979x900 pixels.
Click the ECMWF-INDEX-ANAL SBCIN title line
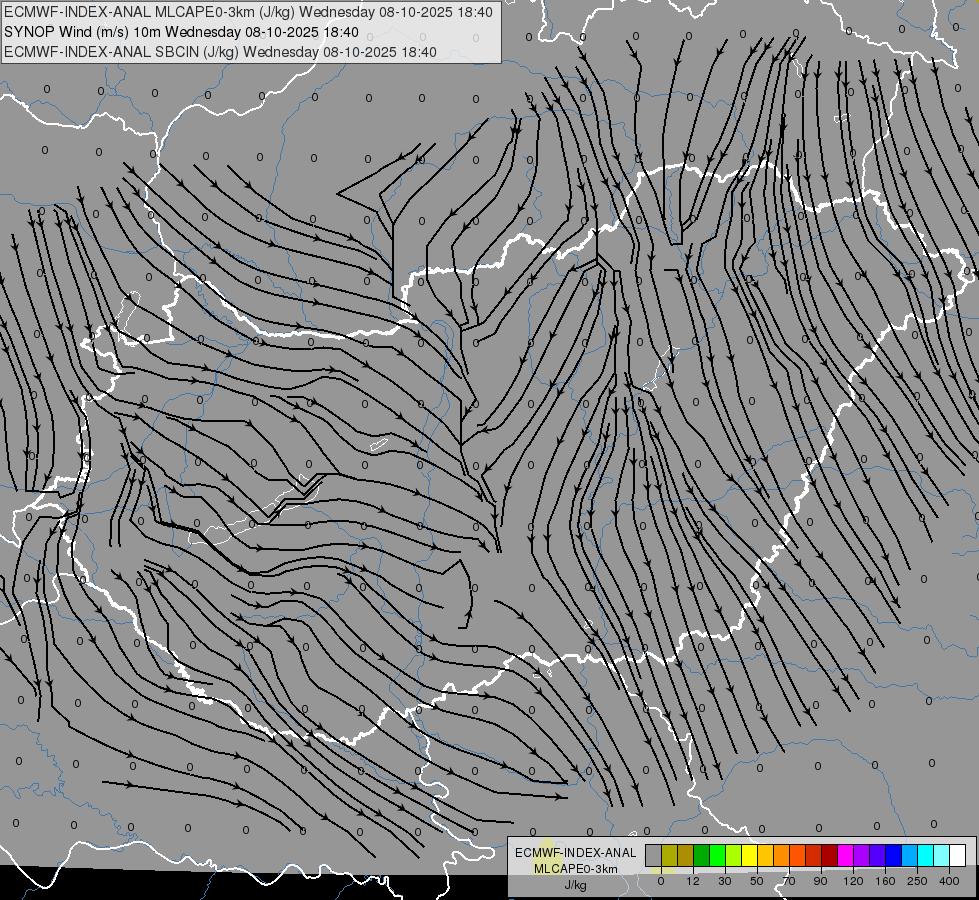[220, 52]
